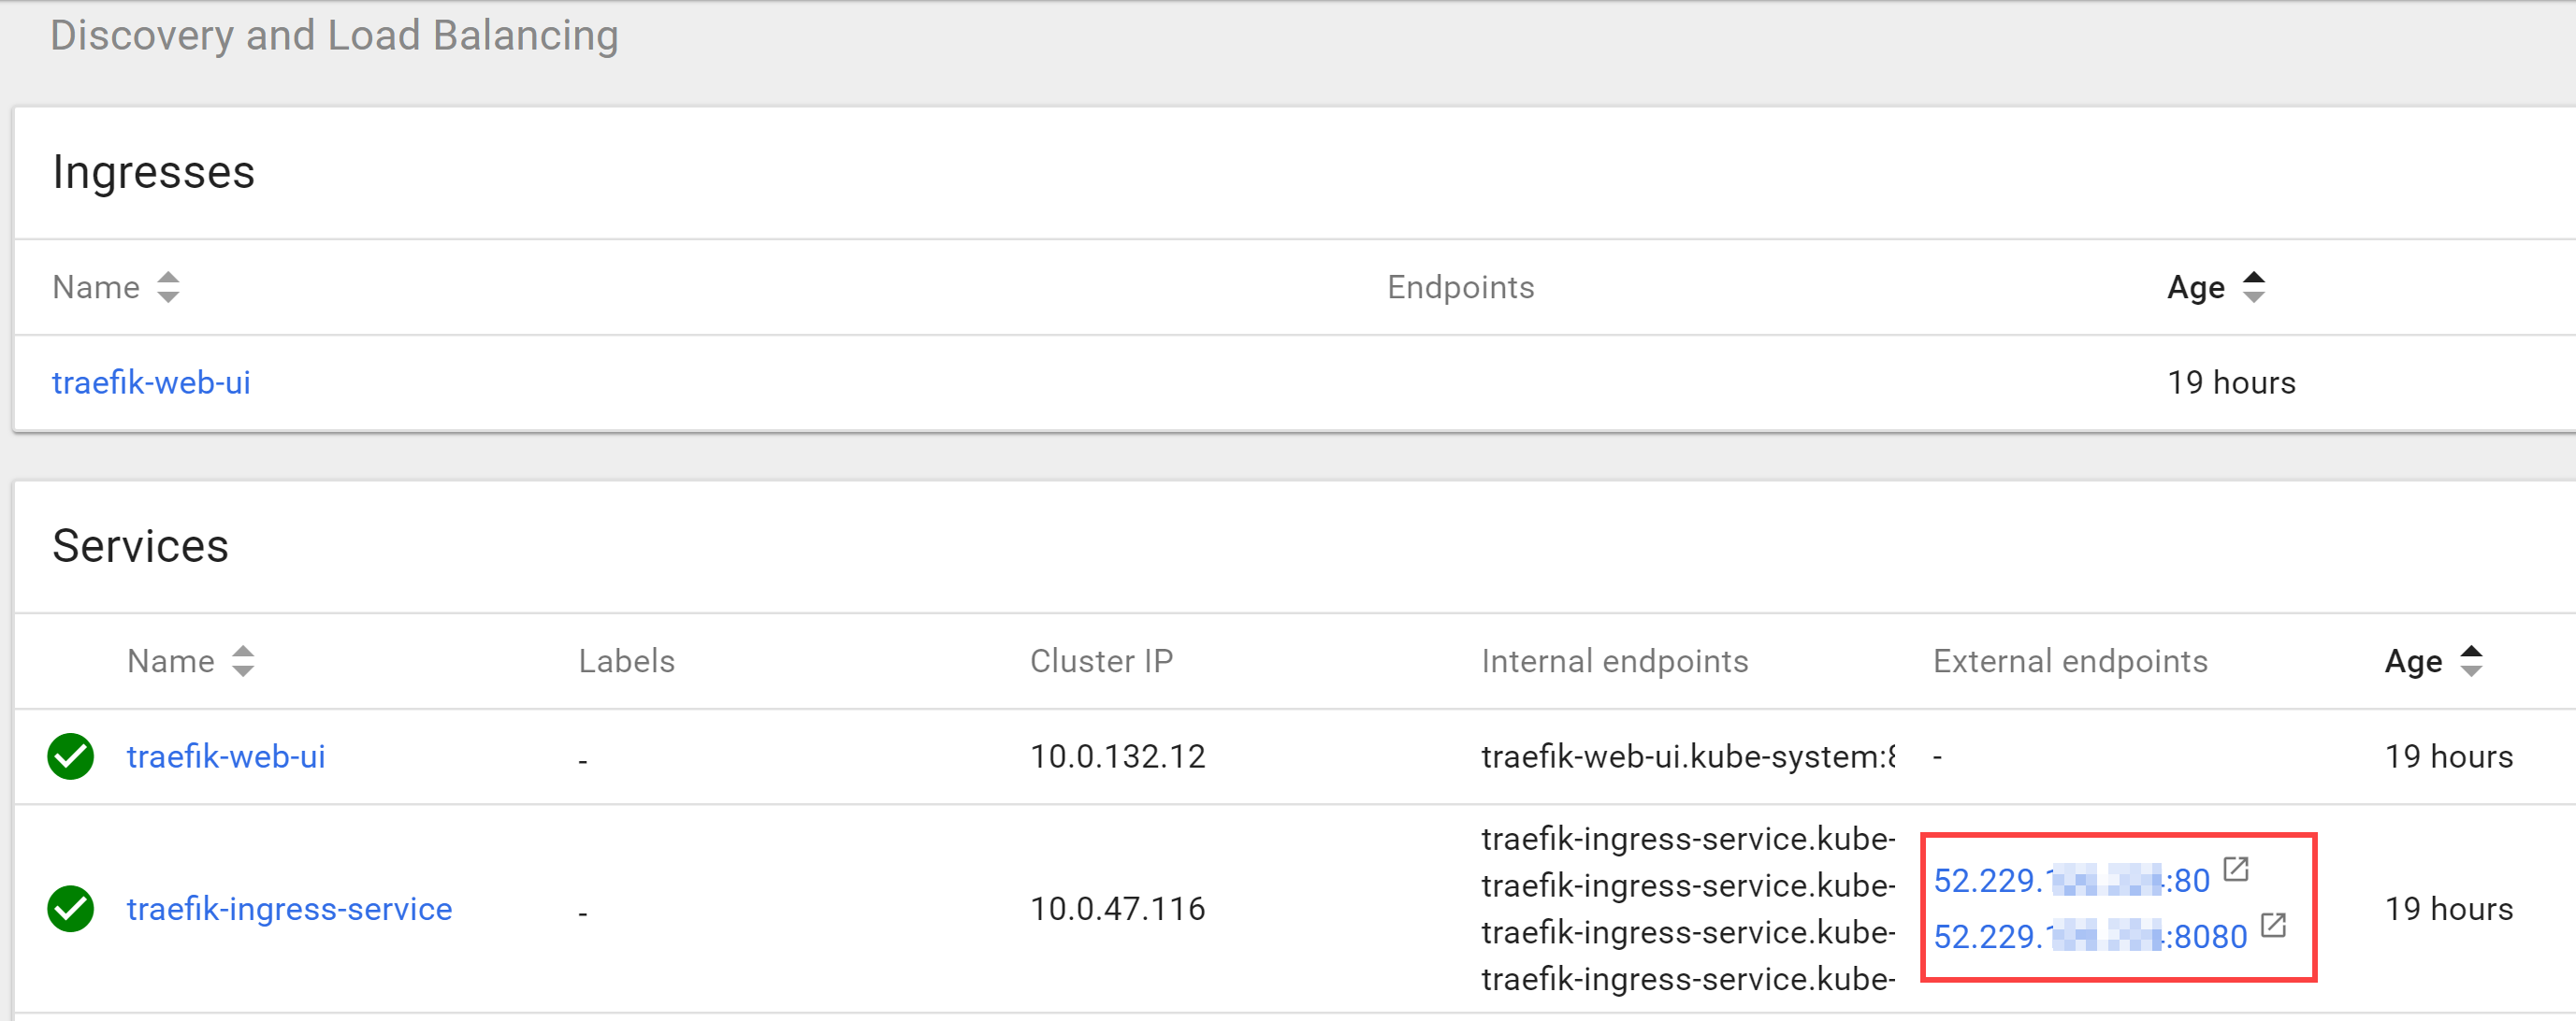Open external link icon beside port 8080 endpoint
2576x1021 pixels.
coord(2273,926)
